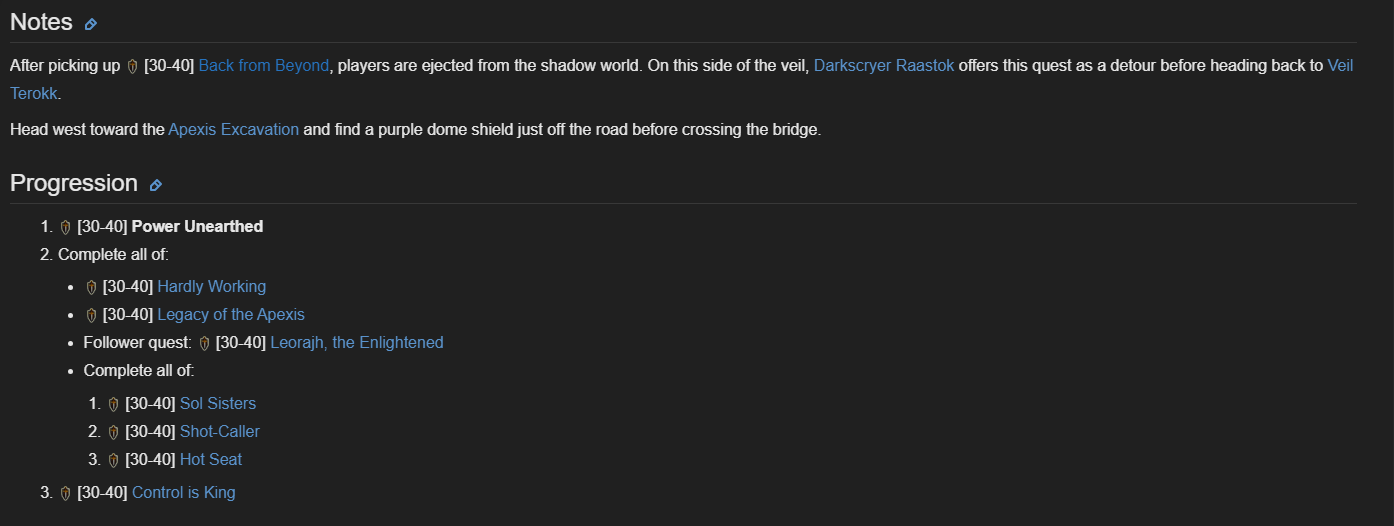Click the quest icon before Shot-Caller
Image resolution: width=1394 pixels, height=526 pixels.
[113, 432]
